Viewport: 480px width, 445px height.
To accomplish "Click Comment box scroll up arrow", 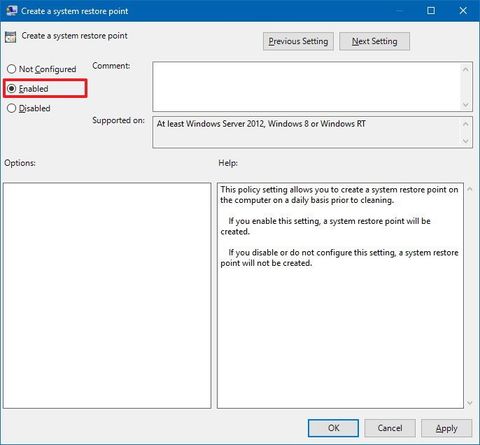I will pyautogui.click(x=466, y=69).
